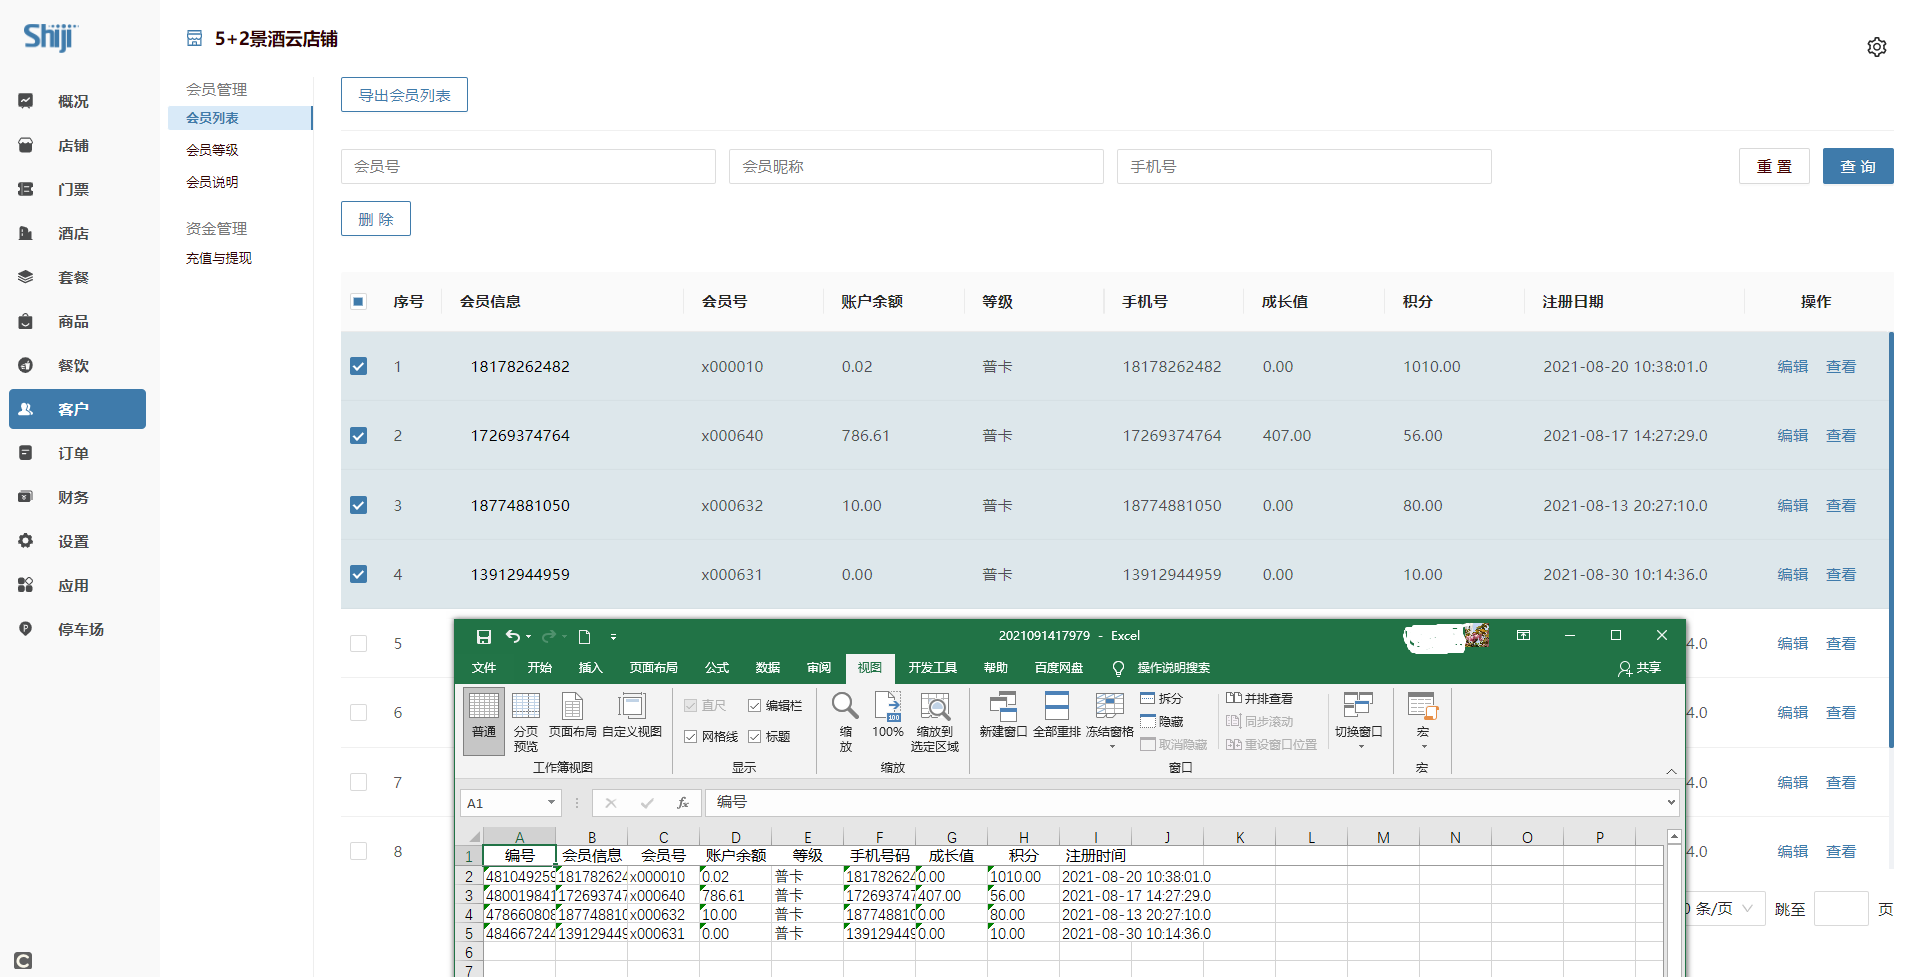The image size is (1920, 977).
Task: Split (拆分) the Excel window
Action: pos(1162,698)
